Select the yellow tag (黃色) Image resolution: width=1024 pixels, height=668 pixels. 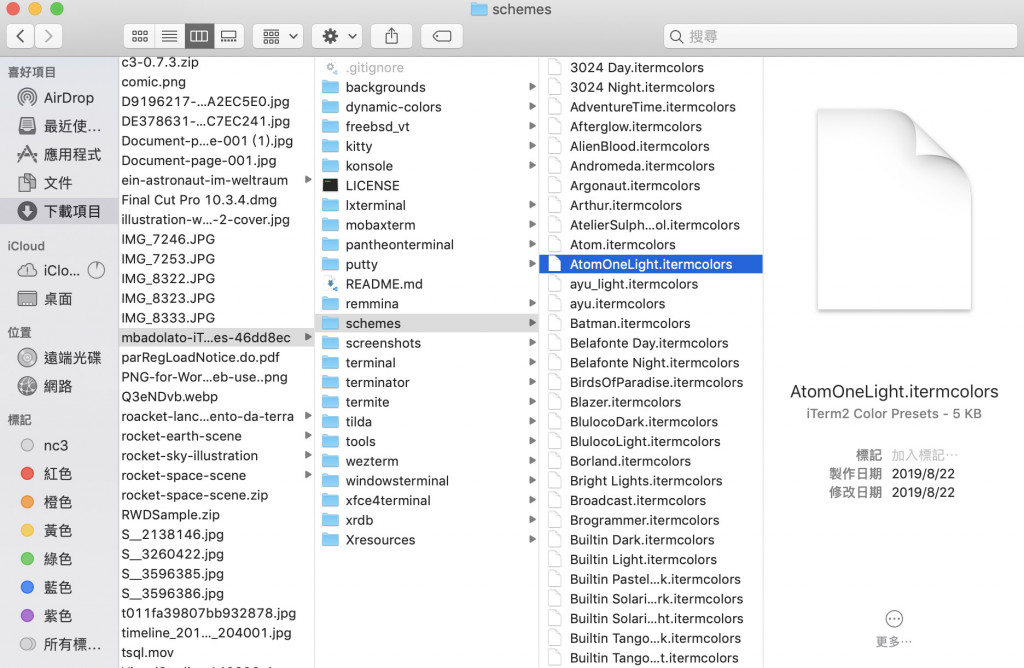pos(59,530)
